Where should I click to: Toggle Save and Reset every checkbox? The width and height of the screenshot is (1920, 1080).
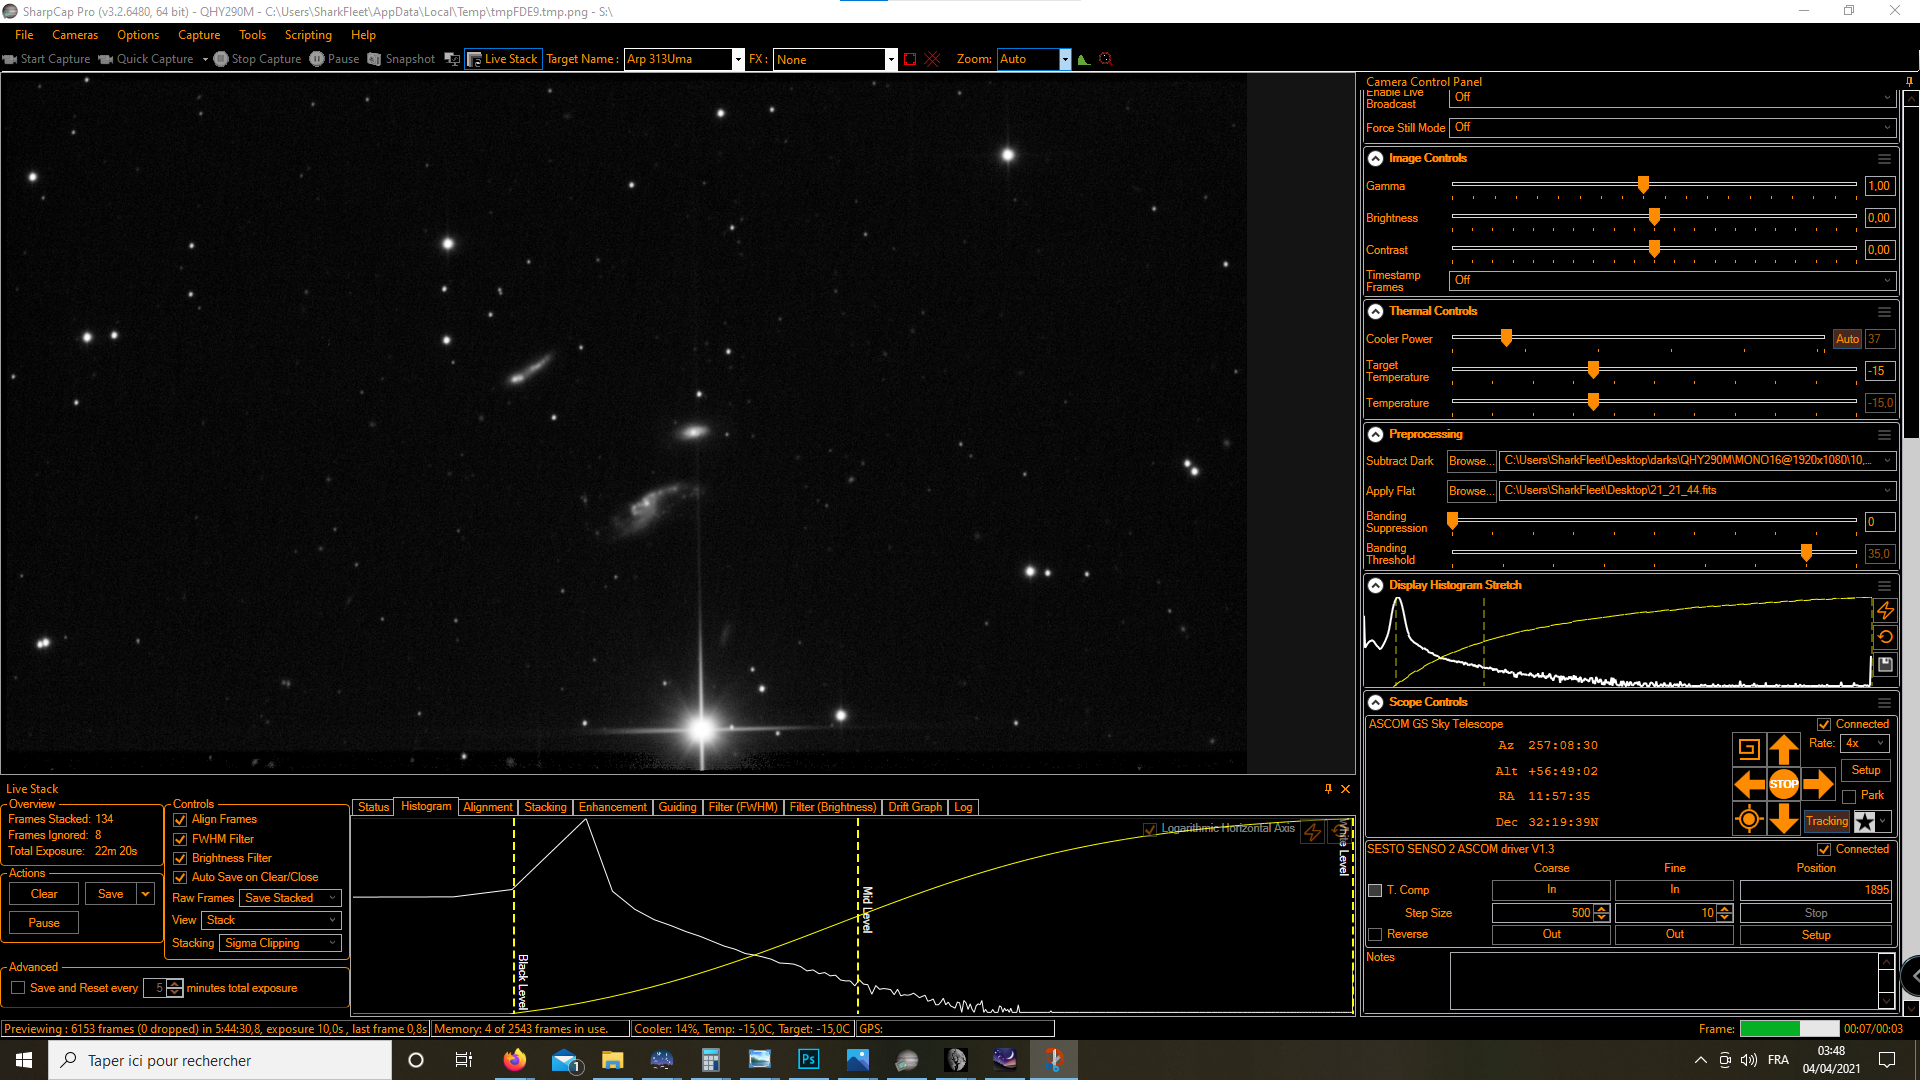click(18, 988)
